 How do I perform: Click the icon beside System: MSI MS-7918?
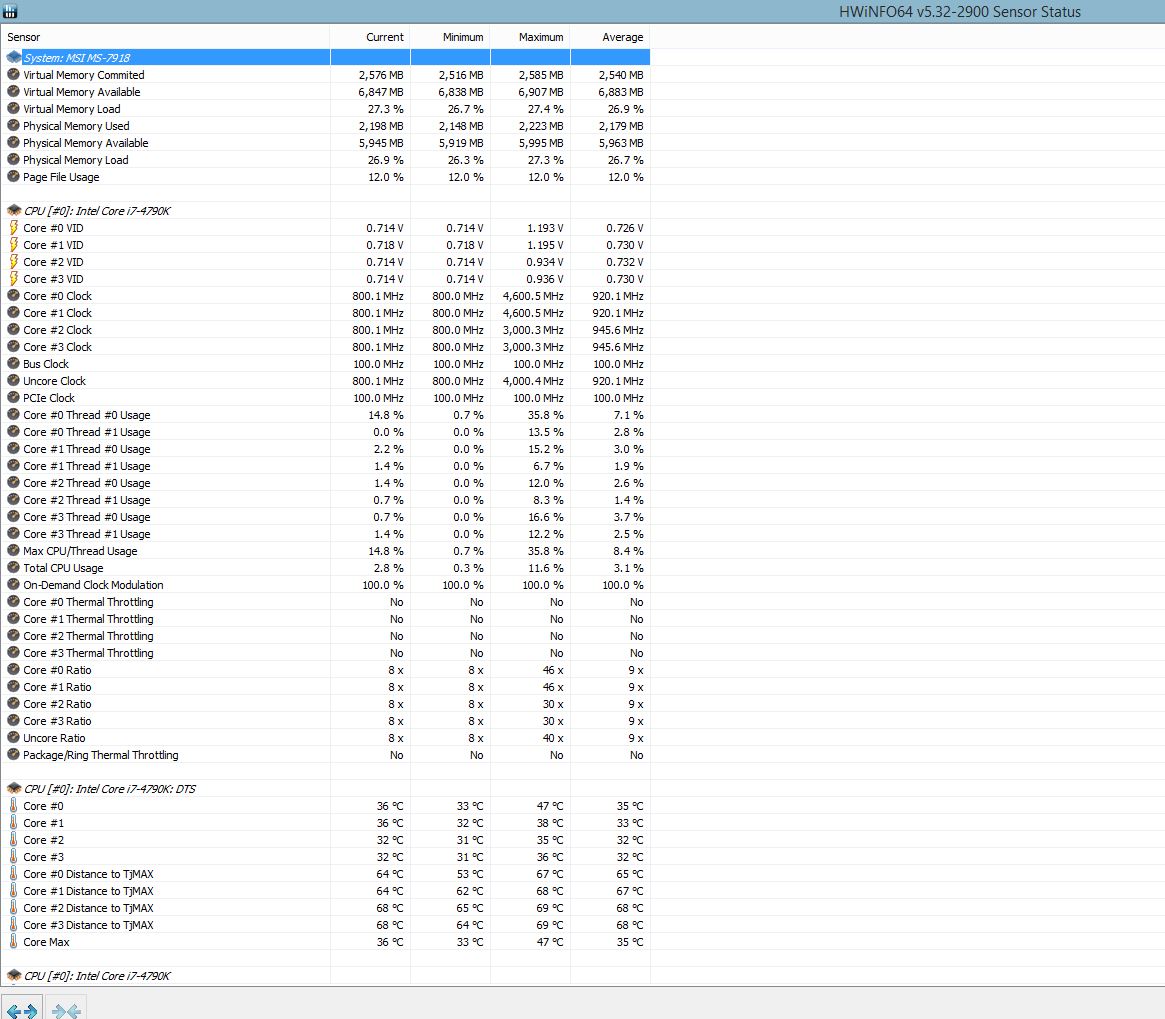coord(13,57)
